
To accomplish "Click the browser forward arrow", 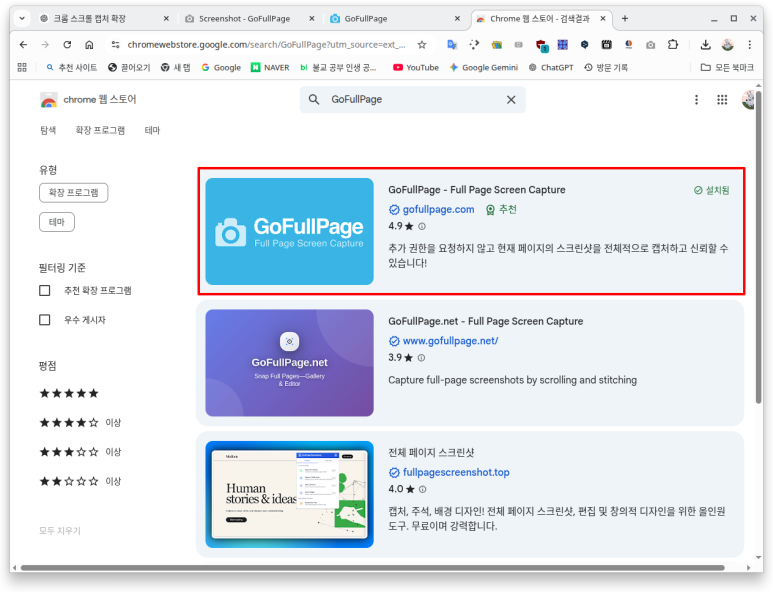I will click(45, 45).
